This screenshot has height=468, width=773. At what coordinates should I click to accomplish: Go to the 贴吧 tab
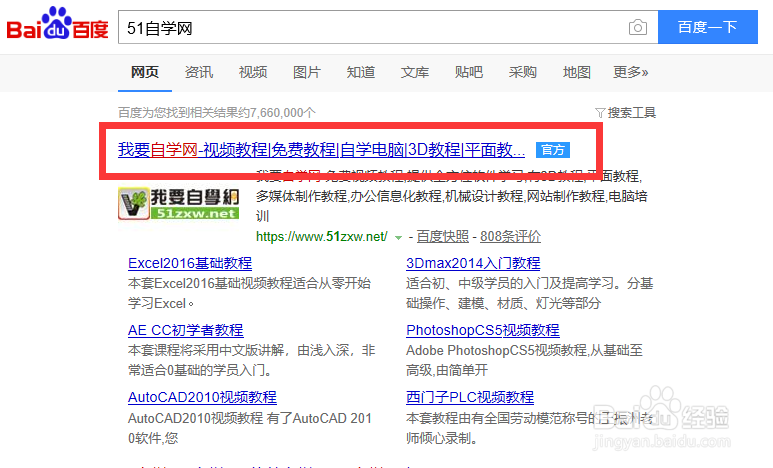click(x=469, y=72)
